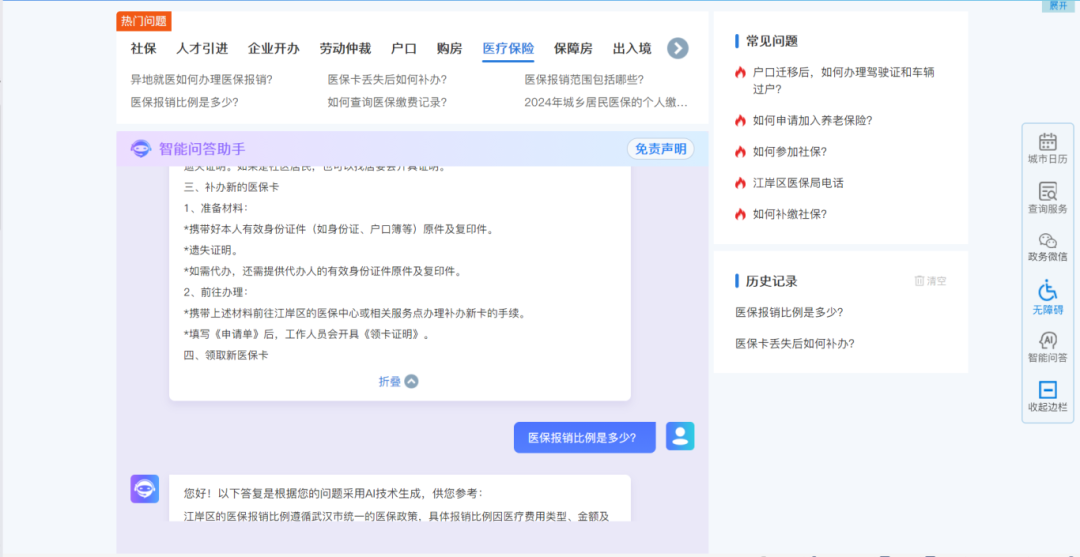The width and height of the screenshot is (1080, 557).
Task: Open 查询服务 in the sidebar
Action: click(1047, 192)
